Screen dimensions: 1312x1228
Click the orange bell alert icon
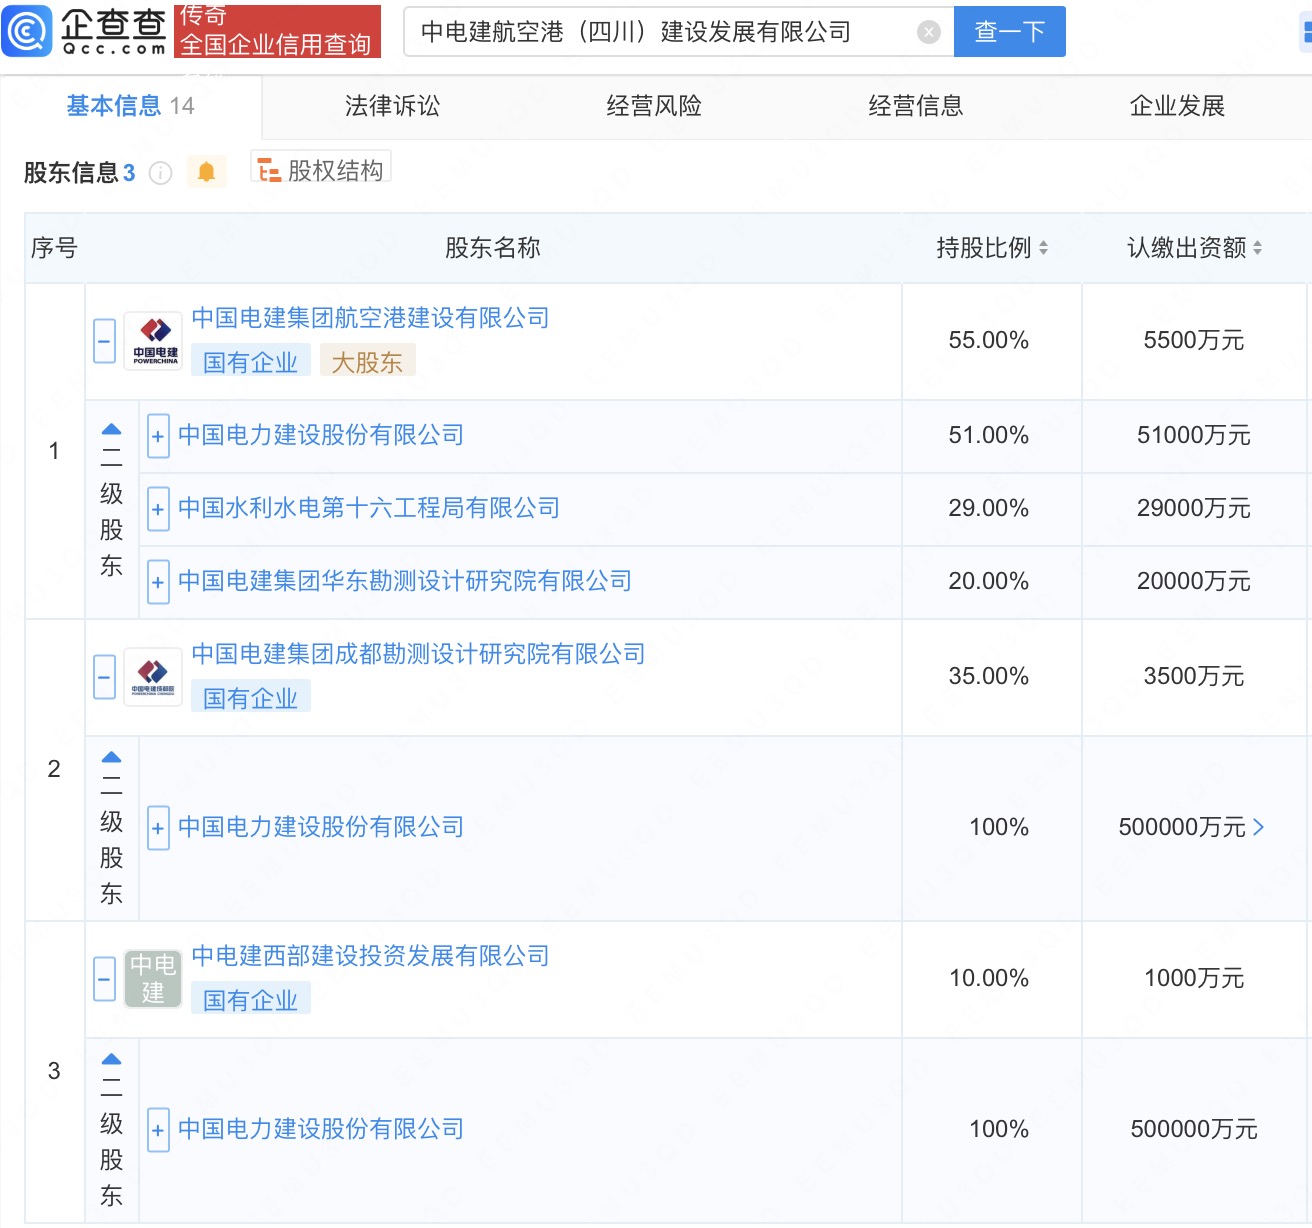coord(206,172)
